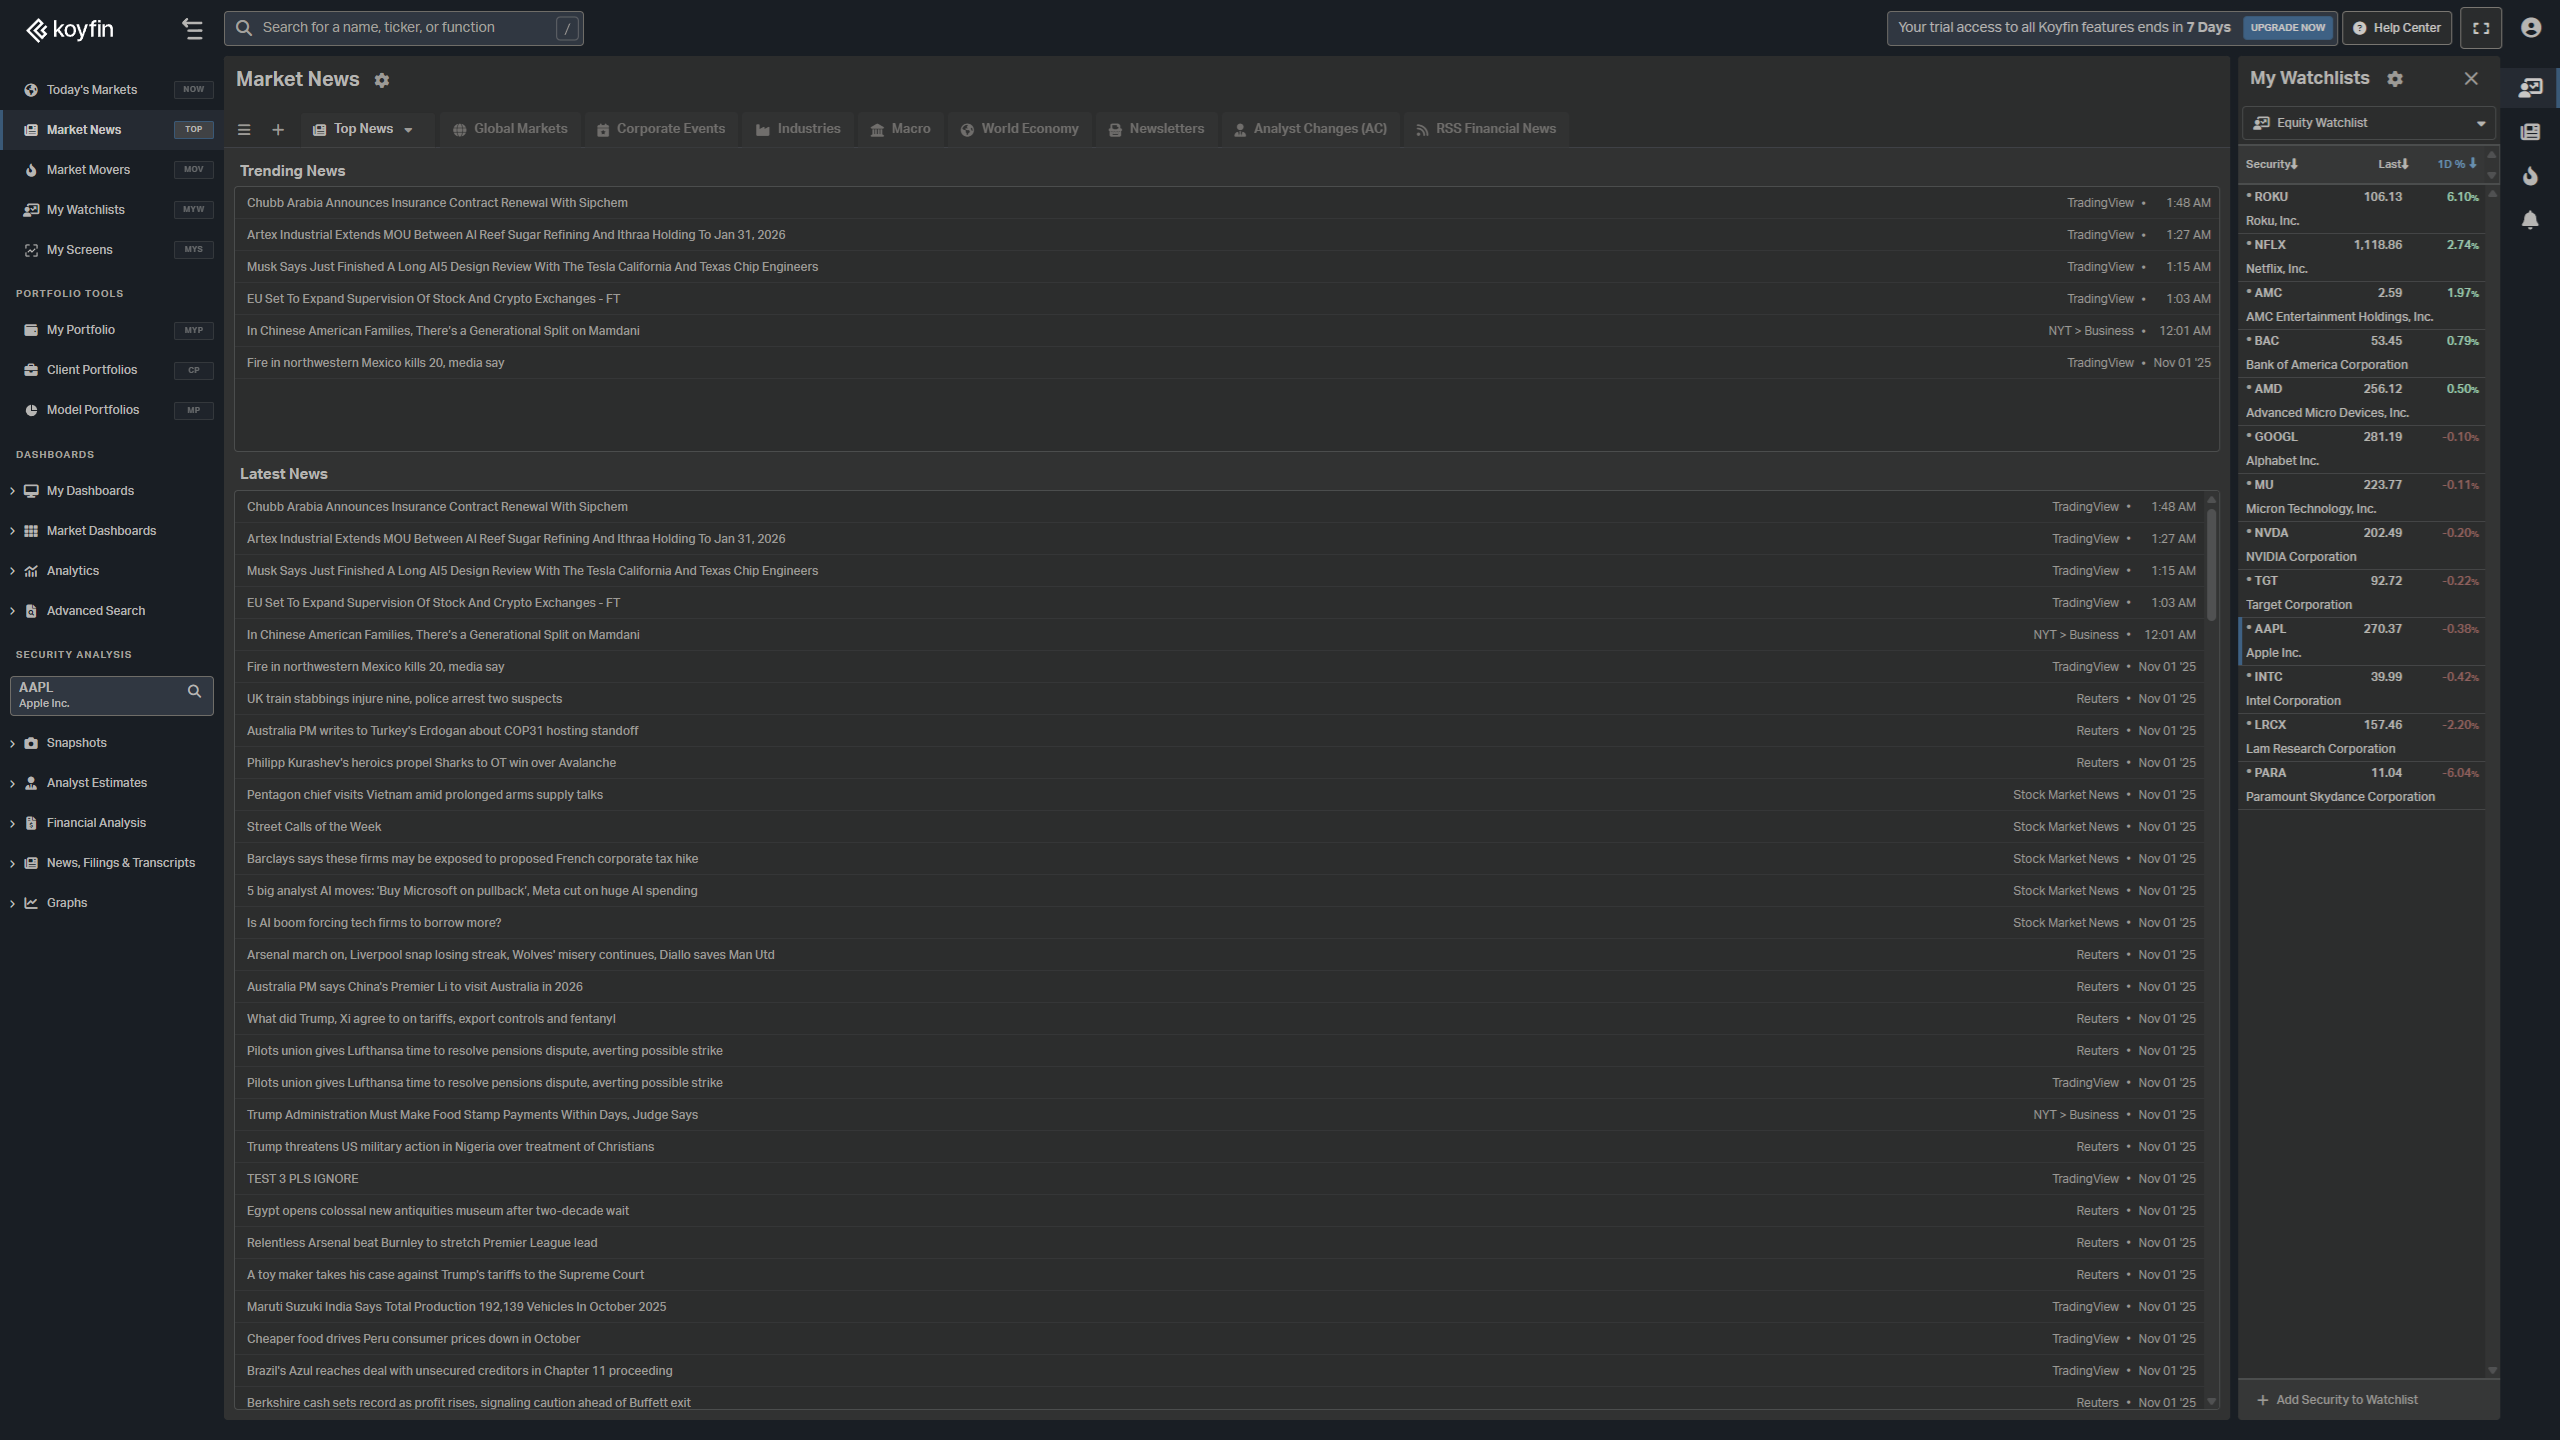The image size is (2560, 1440).
Task: Open Market News settings gear
Action: pos(382,80)
